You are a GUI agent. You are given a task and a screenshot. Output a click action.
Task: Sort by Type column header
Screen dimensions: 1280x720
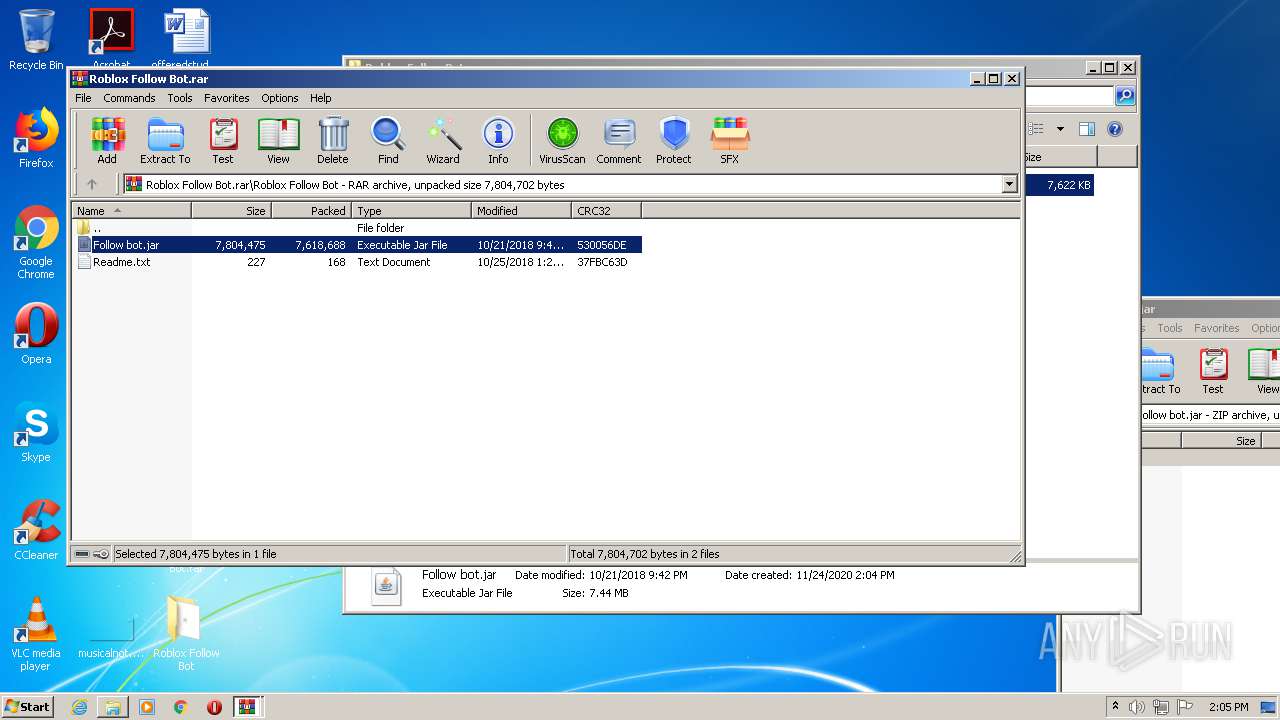pyautogui.click(x=412, y=210)
